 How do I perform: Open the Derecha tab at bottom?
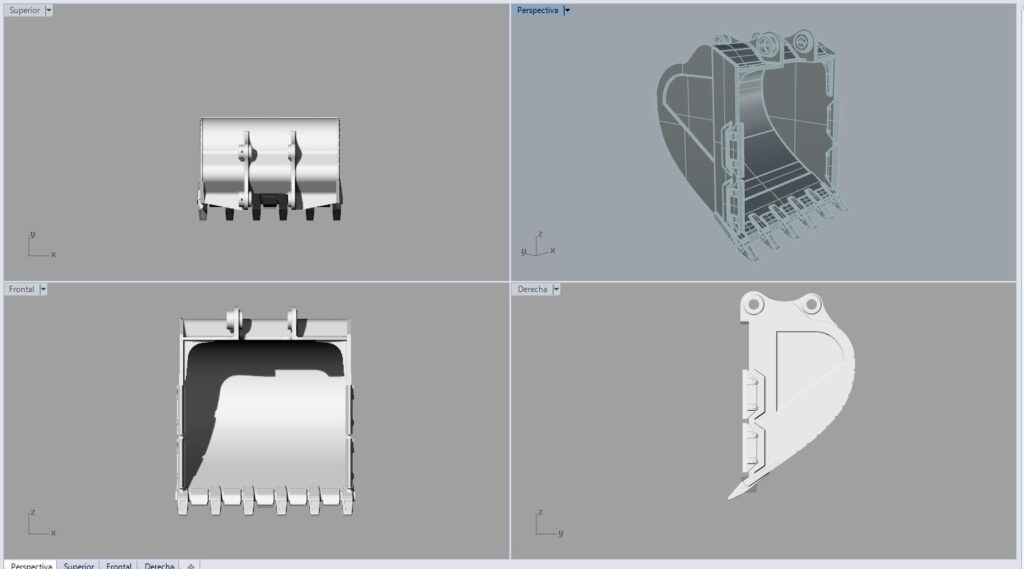(159, 565)
